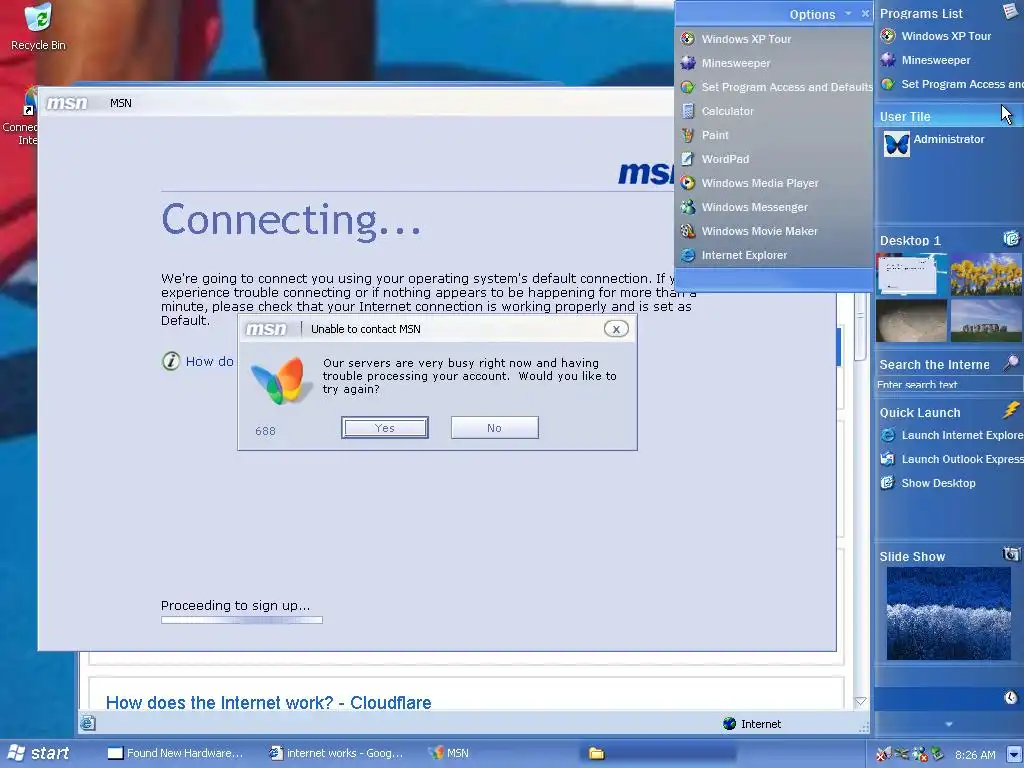Launch Internet Explorer from sidebar Quick Launch
1024x768 pixels.
[950, 436]
